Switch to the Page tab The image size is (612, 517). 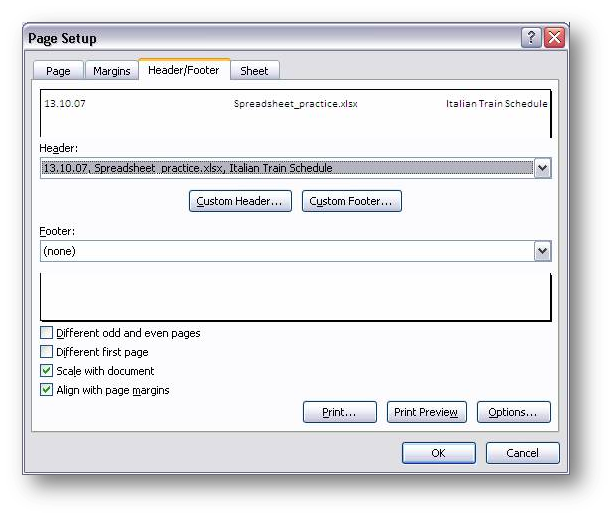pyautogui.click(x=58, y=71)
